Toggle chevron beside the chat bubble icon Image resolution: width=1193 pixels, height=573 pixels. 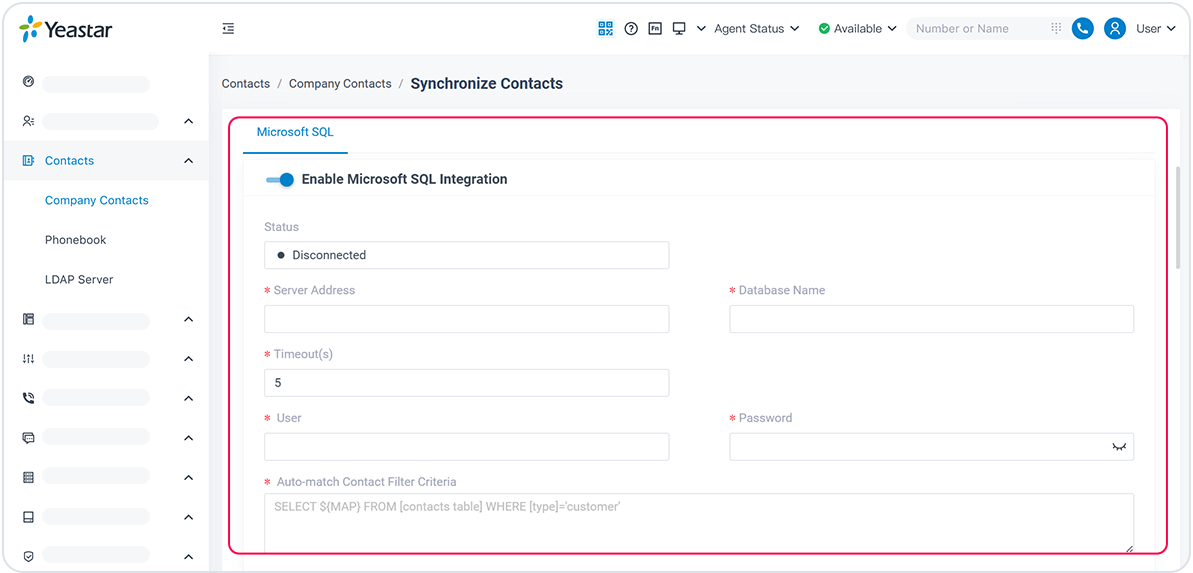pos(189,438)
